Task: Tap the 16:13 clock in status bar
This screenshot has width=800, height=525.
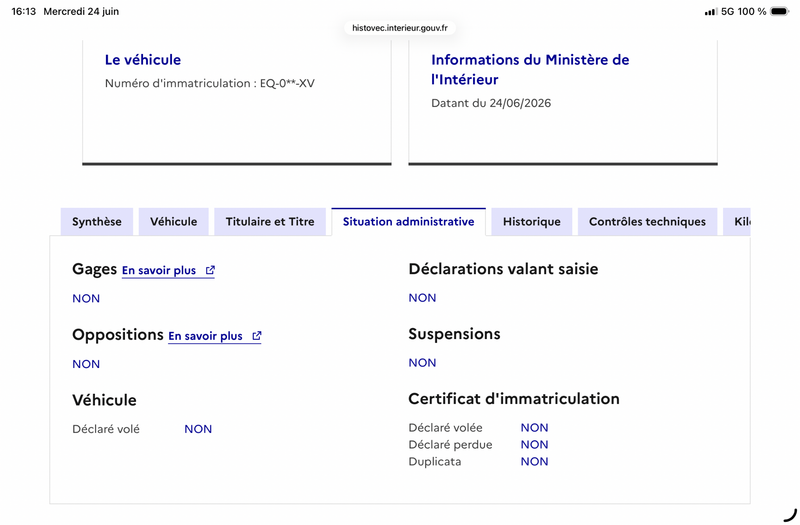Action: [23, 11]
